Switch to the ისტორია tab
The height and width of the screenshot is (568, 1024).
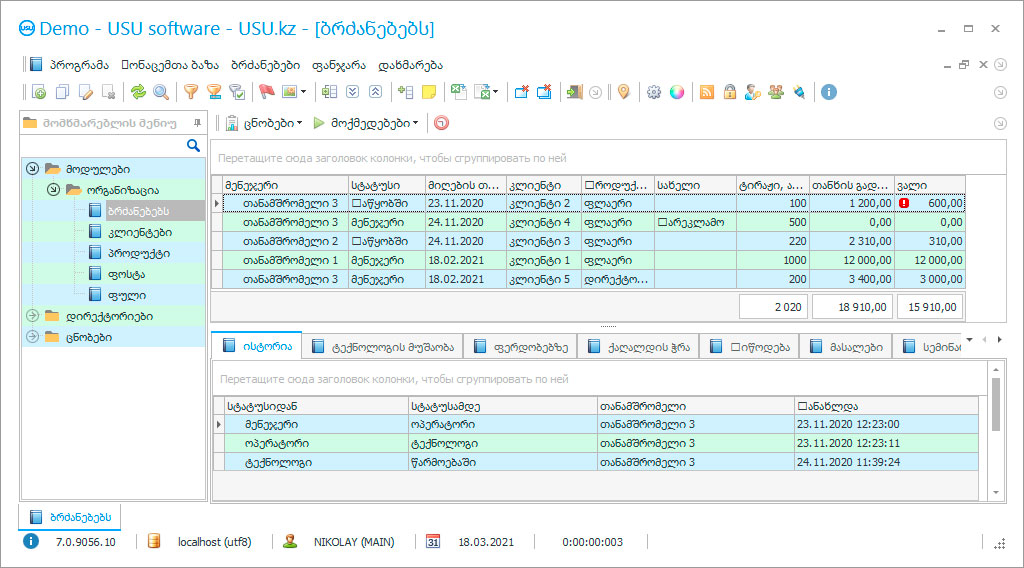(x=257, y=346)
